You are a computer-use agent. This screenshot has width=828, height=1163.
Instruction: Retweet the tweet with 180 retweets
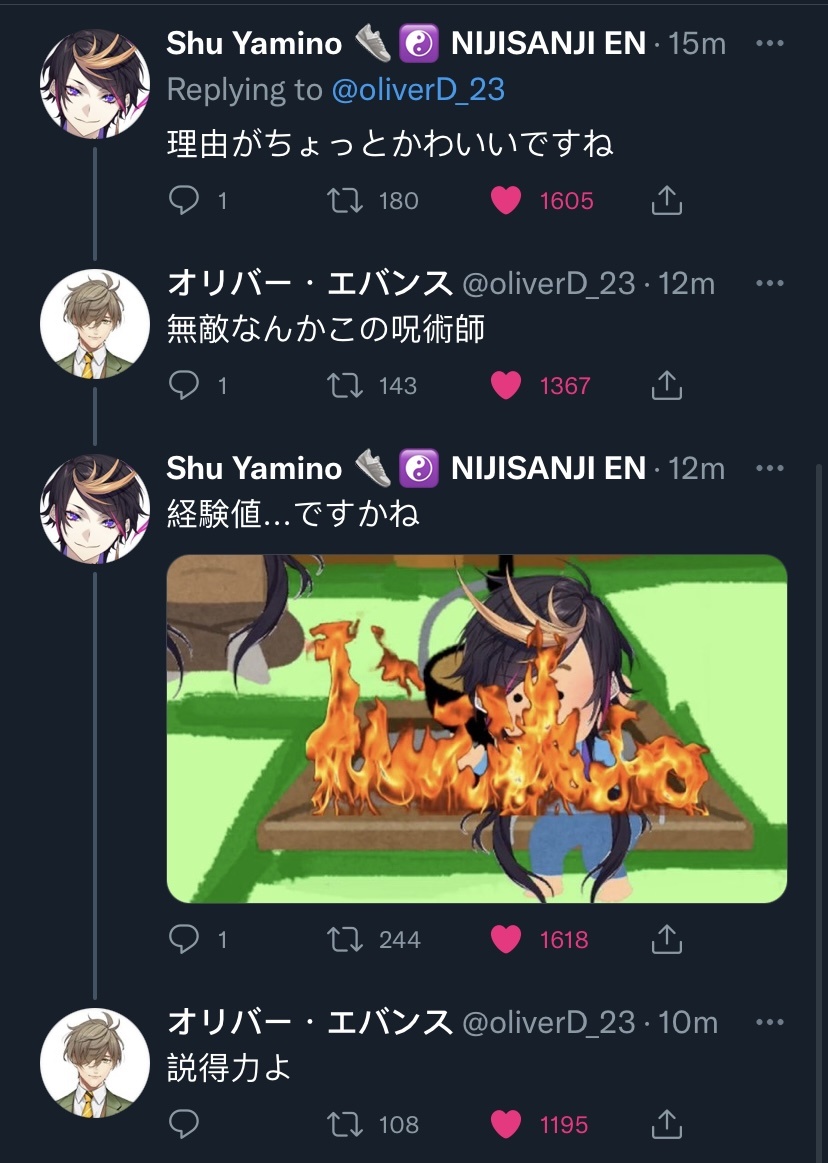coord(345,200)
